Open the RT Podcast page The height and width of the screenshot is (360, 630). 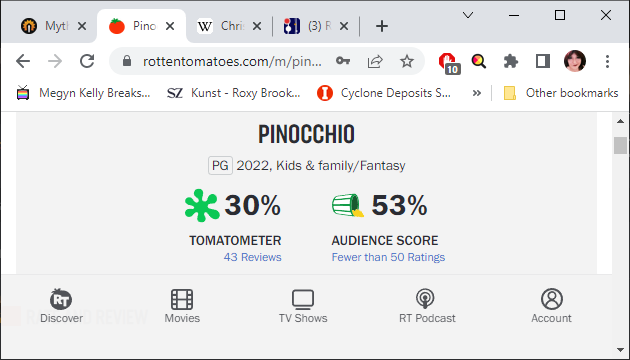coord(427,306)
